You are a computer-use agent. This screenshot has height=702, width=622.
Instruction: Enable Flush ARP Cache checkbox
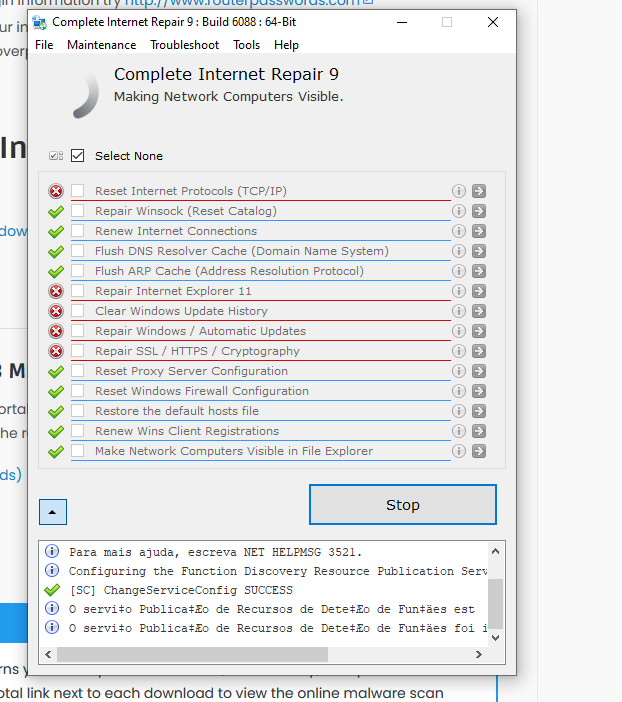[77, 270]
